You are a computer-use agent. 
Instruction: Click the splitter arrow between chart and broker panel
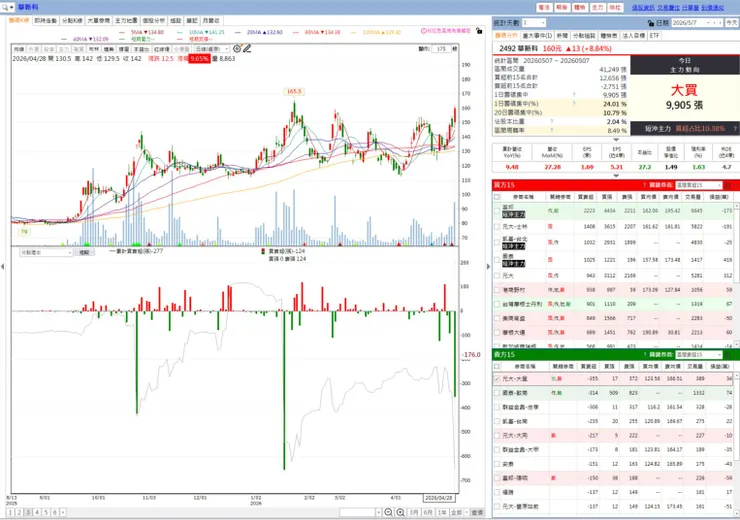pyautogui.click(x=488, y=267)
